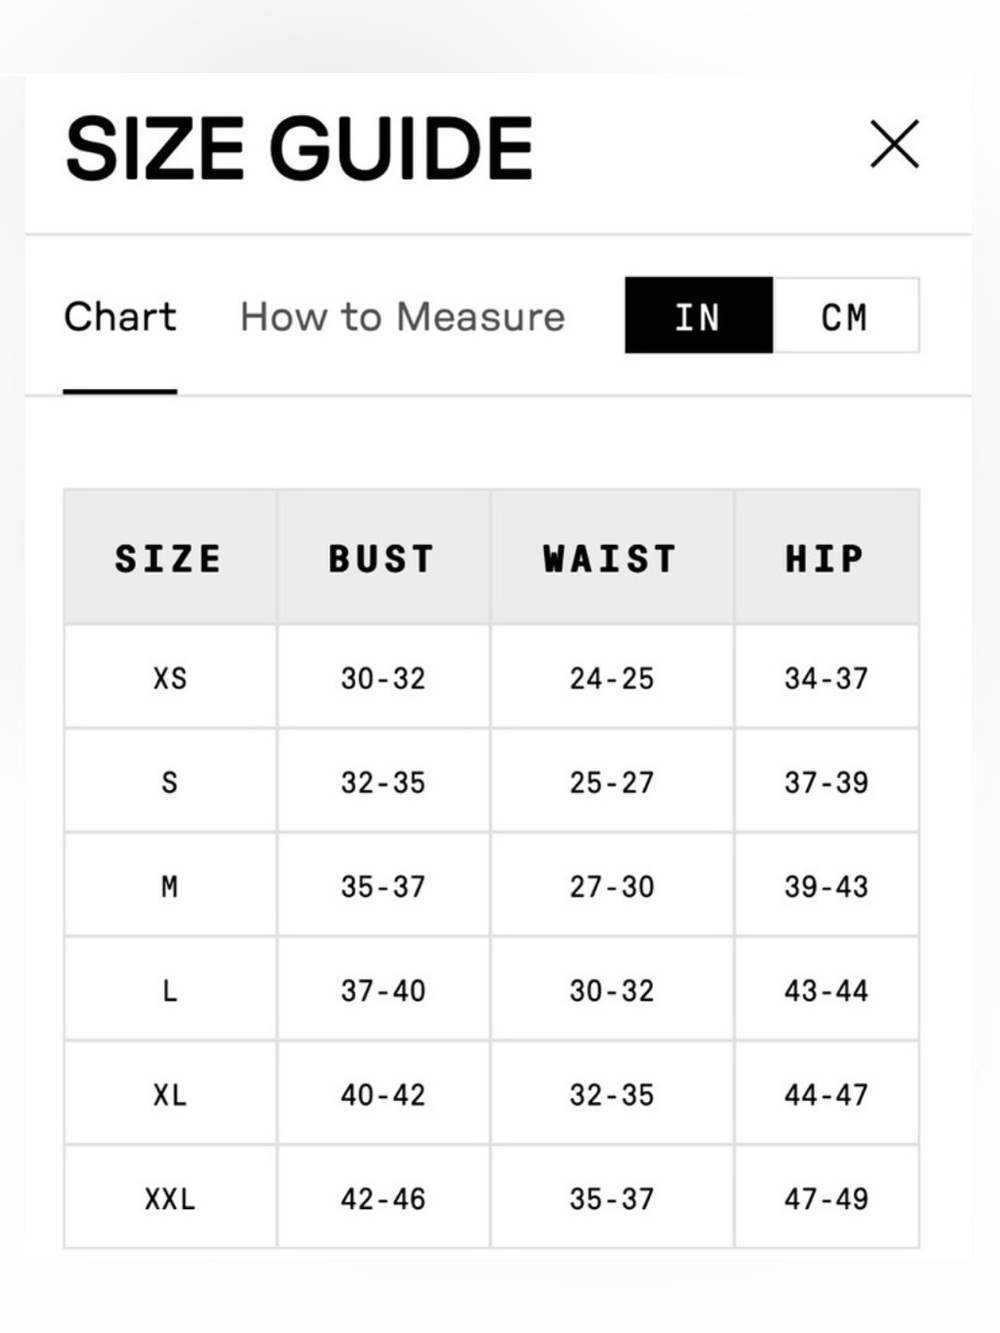Screen dimensions: 1000x1333
Task: Select the S size row label
Action: coord(170,782)
